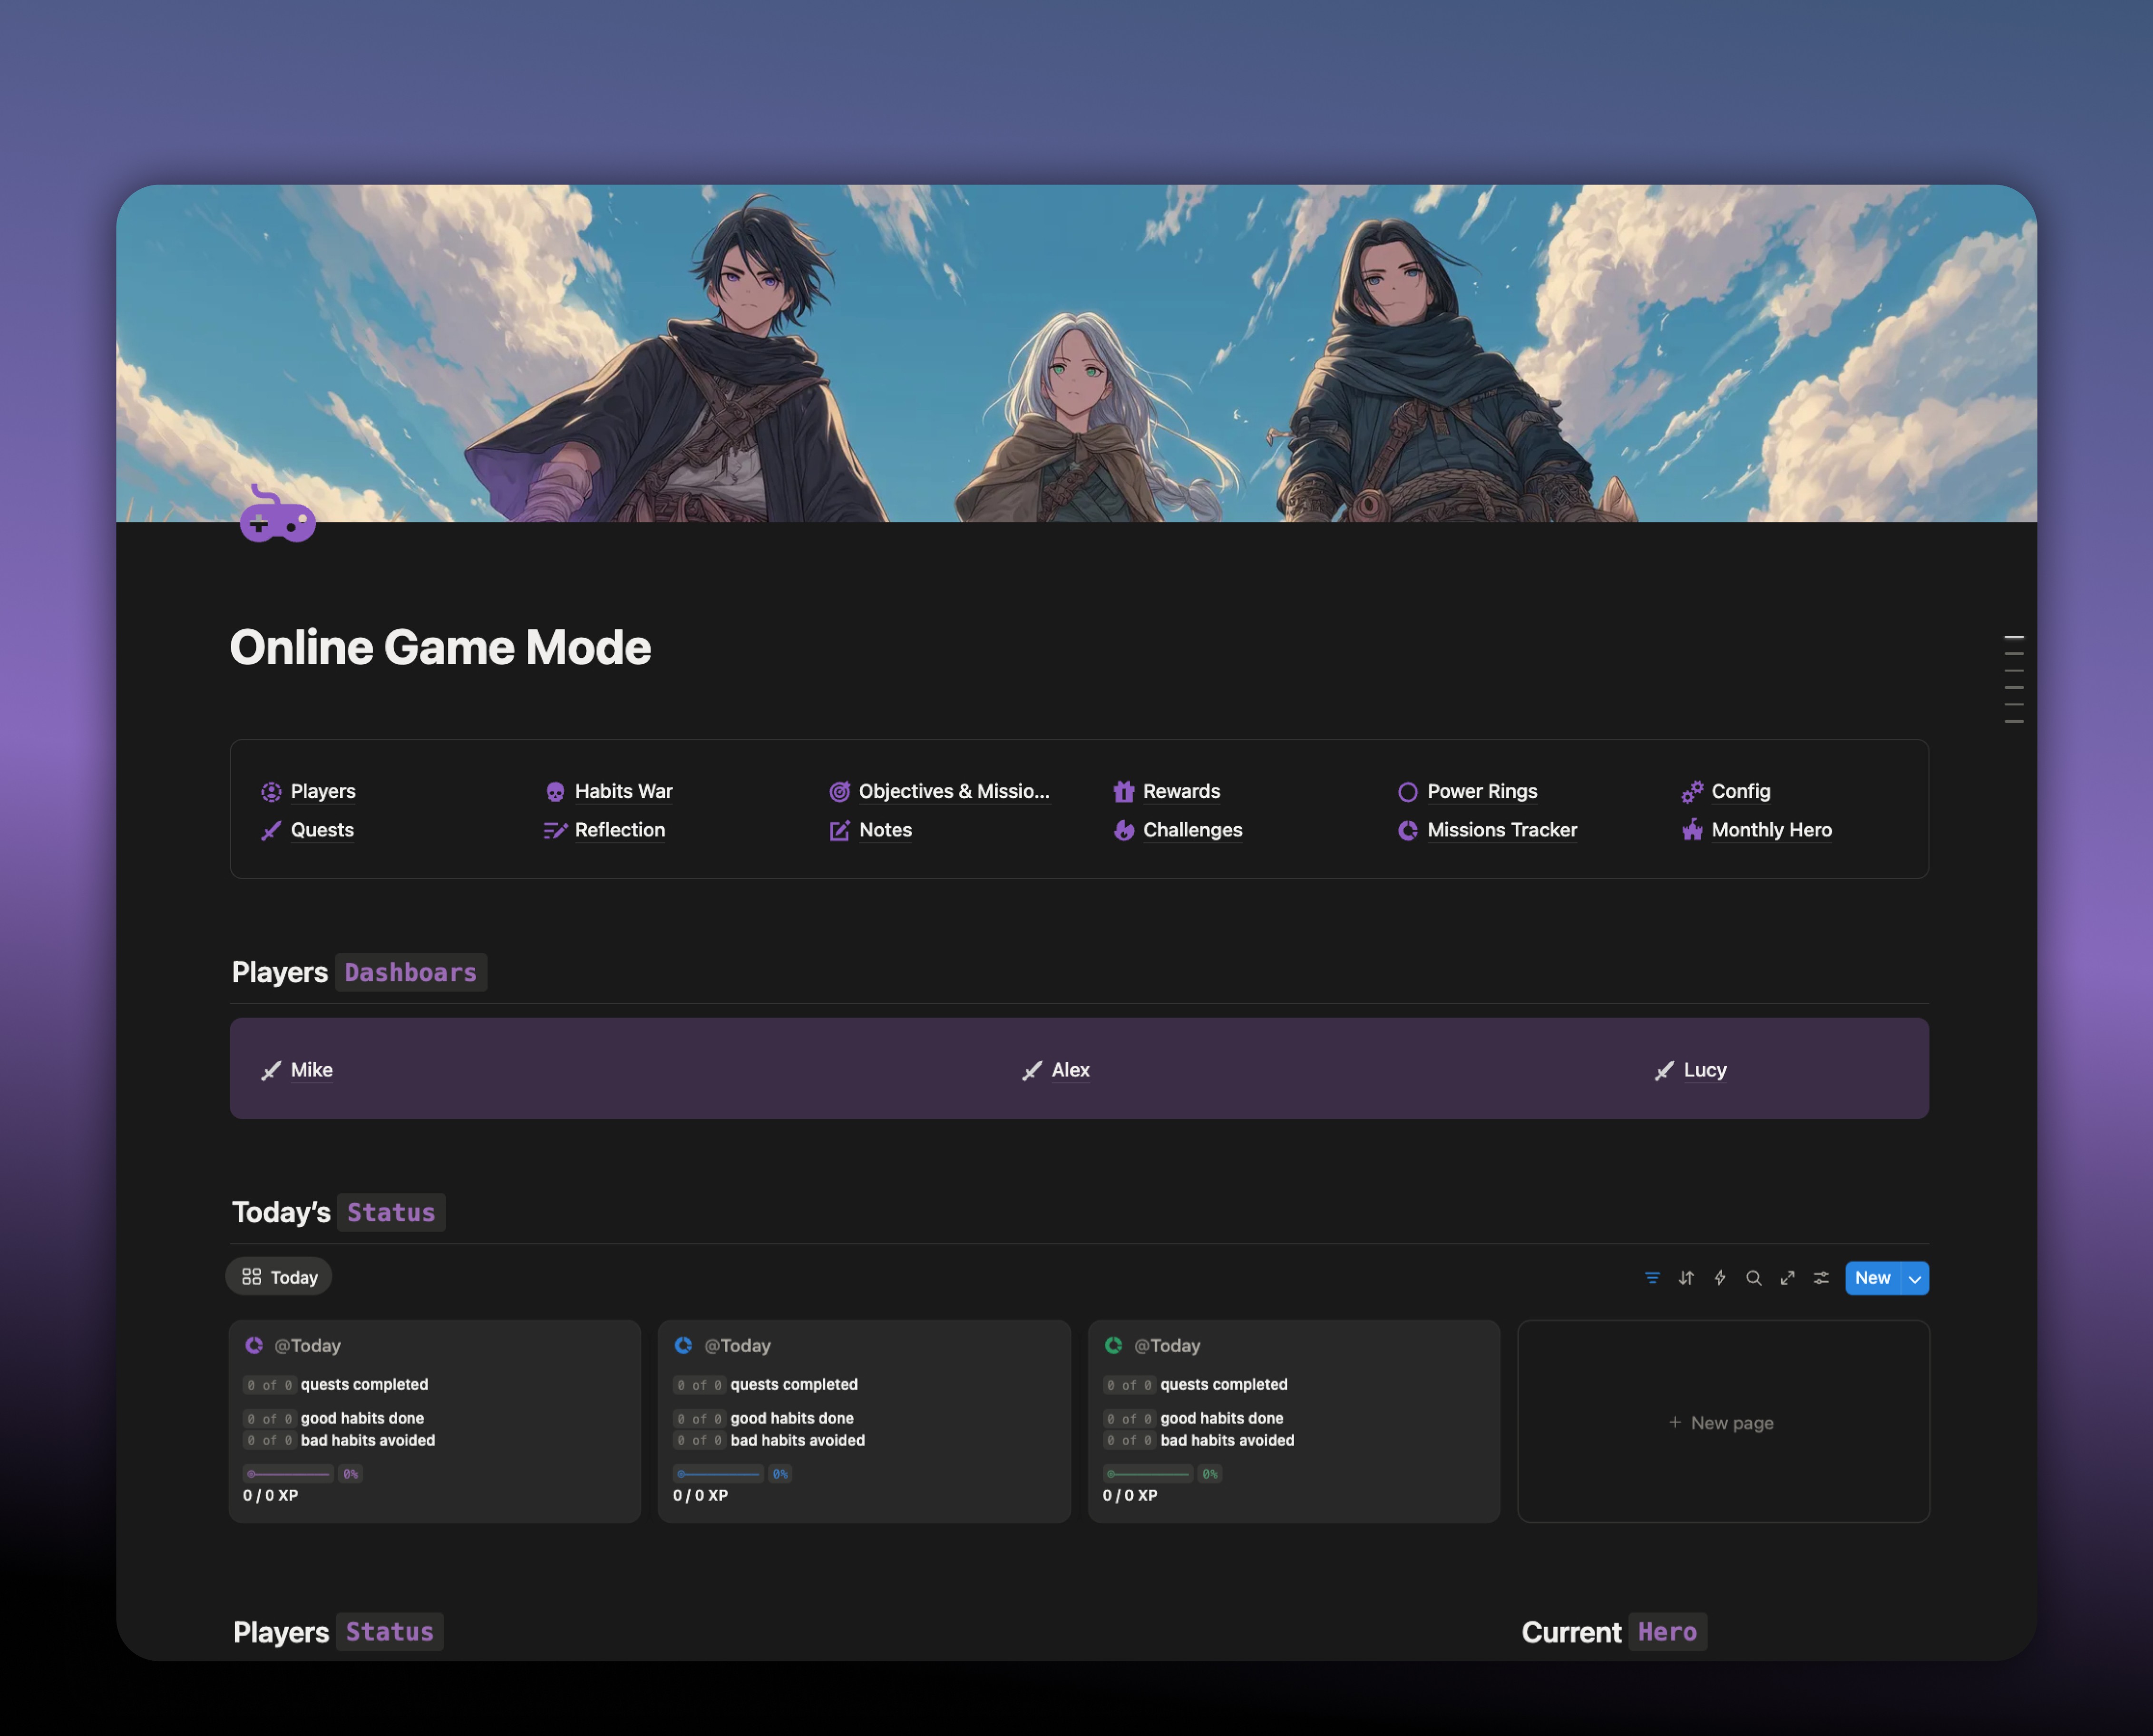Open database as full page icon
This screenshot has height=1736, width=2153.
[x=1787, y=1278]
